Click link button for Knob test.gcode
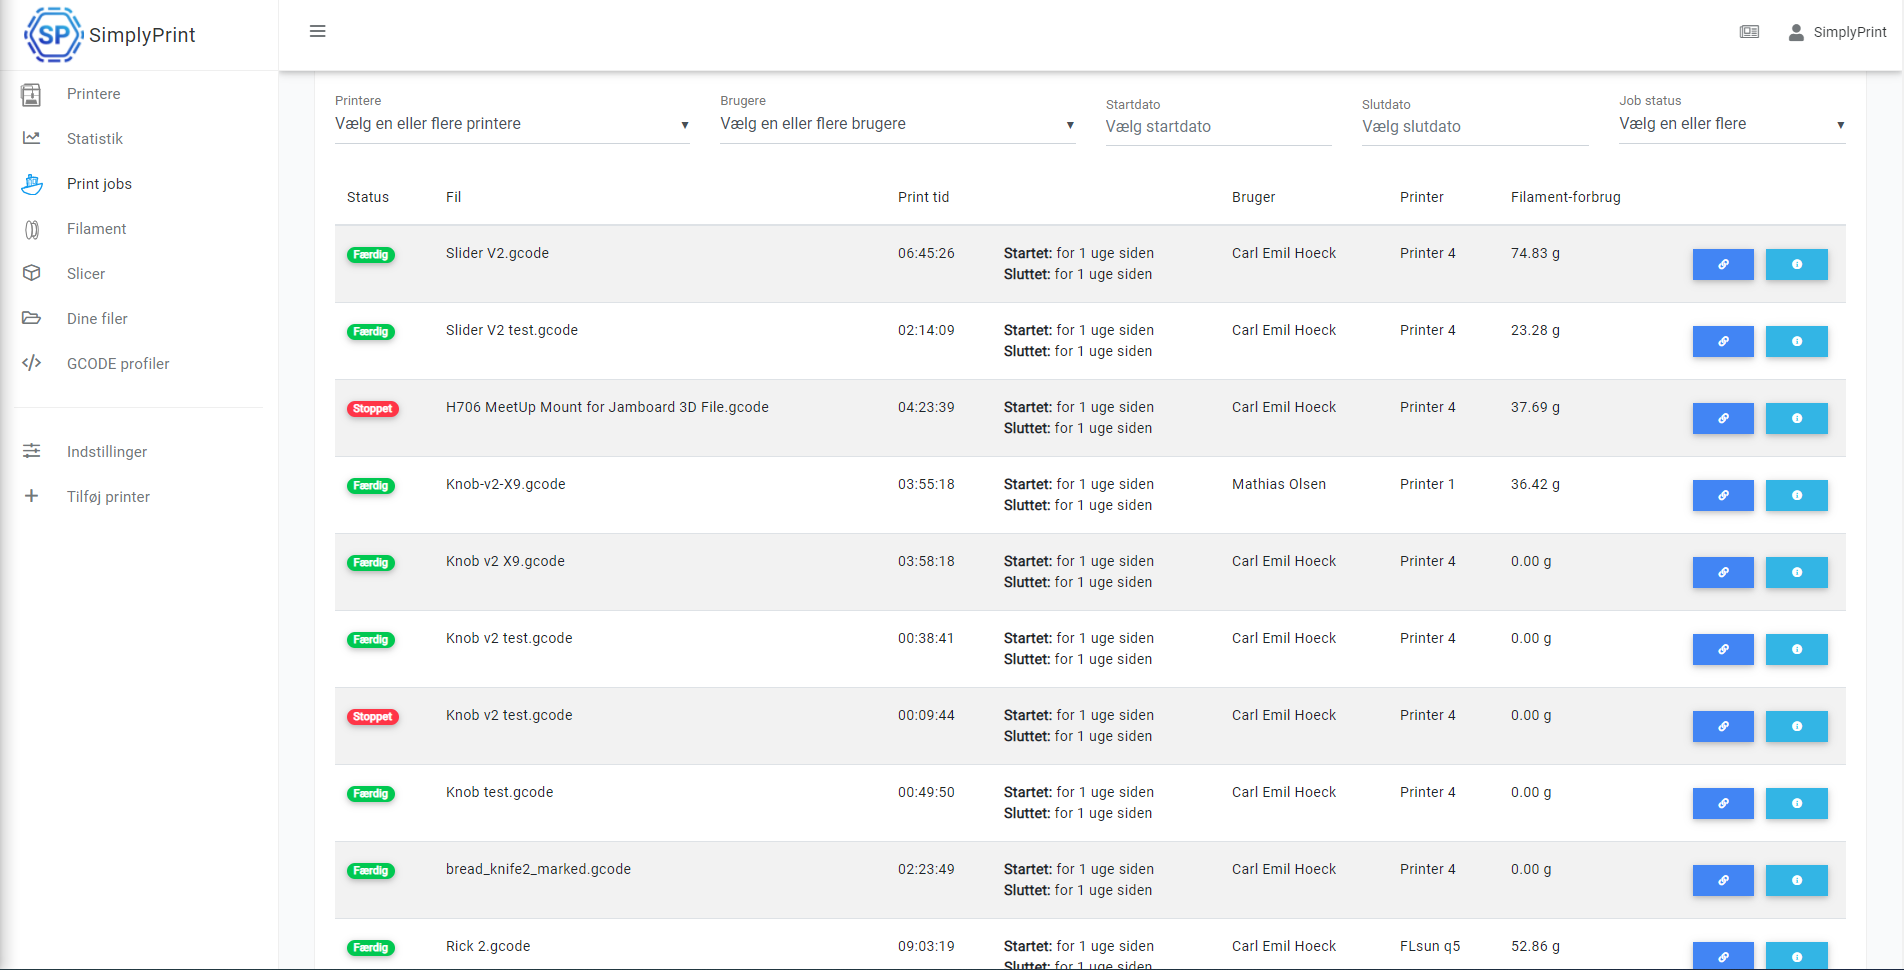Viewport: 1904px width, 970px height. click(1723, 804)
